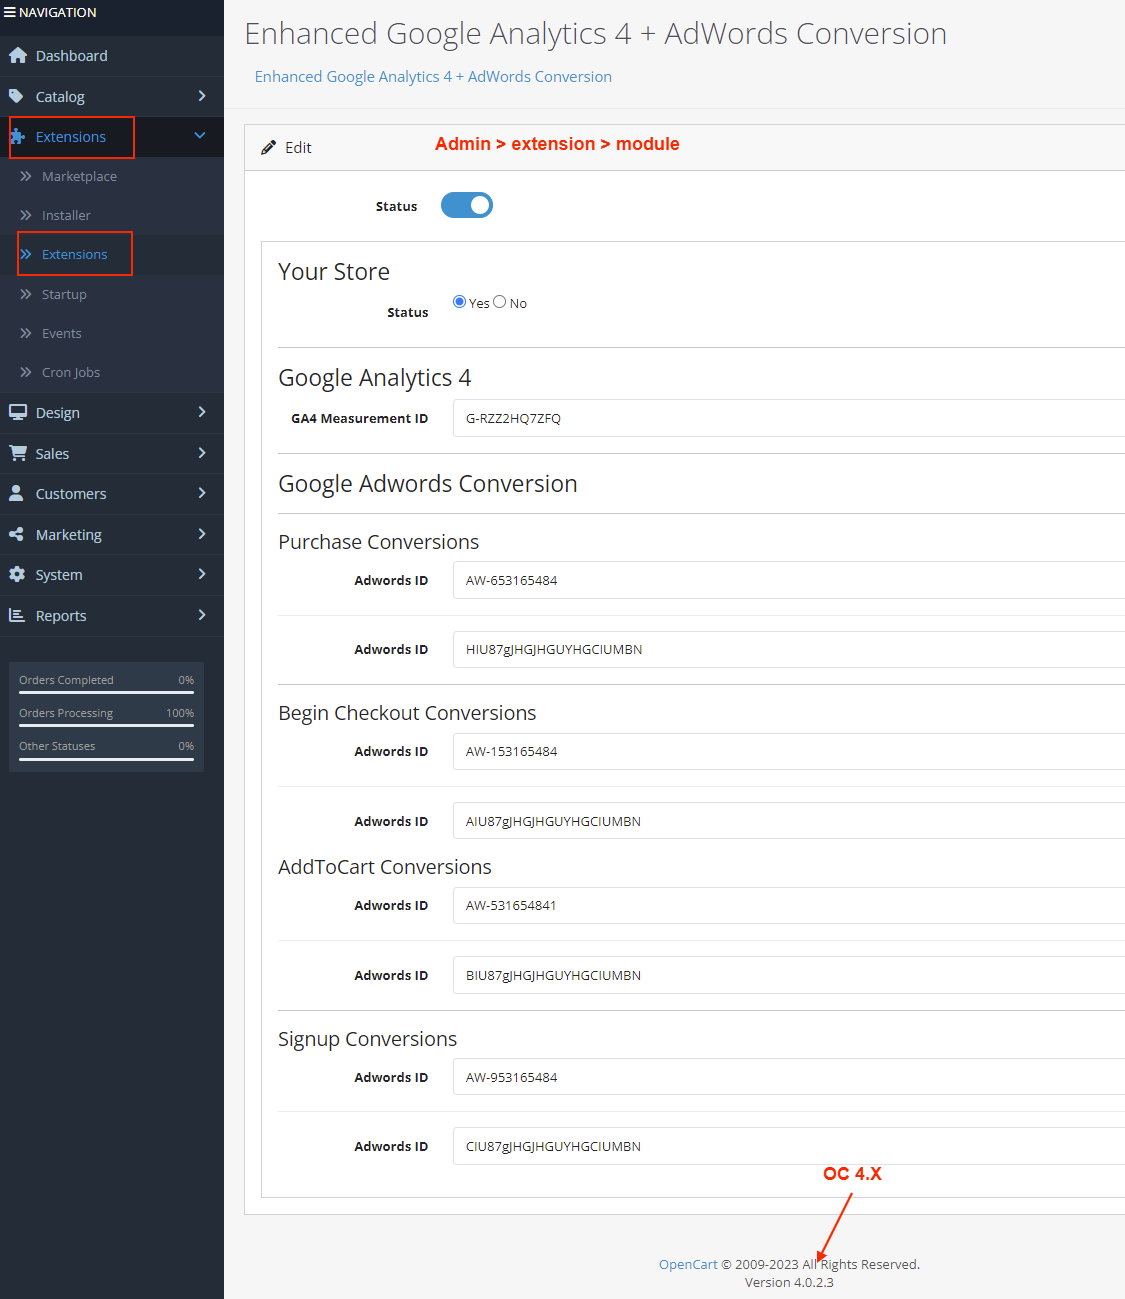
Task: Focus Signup Conversions AW-953165484 field
Action: point(789,1077)
